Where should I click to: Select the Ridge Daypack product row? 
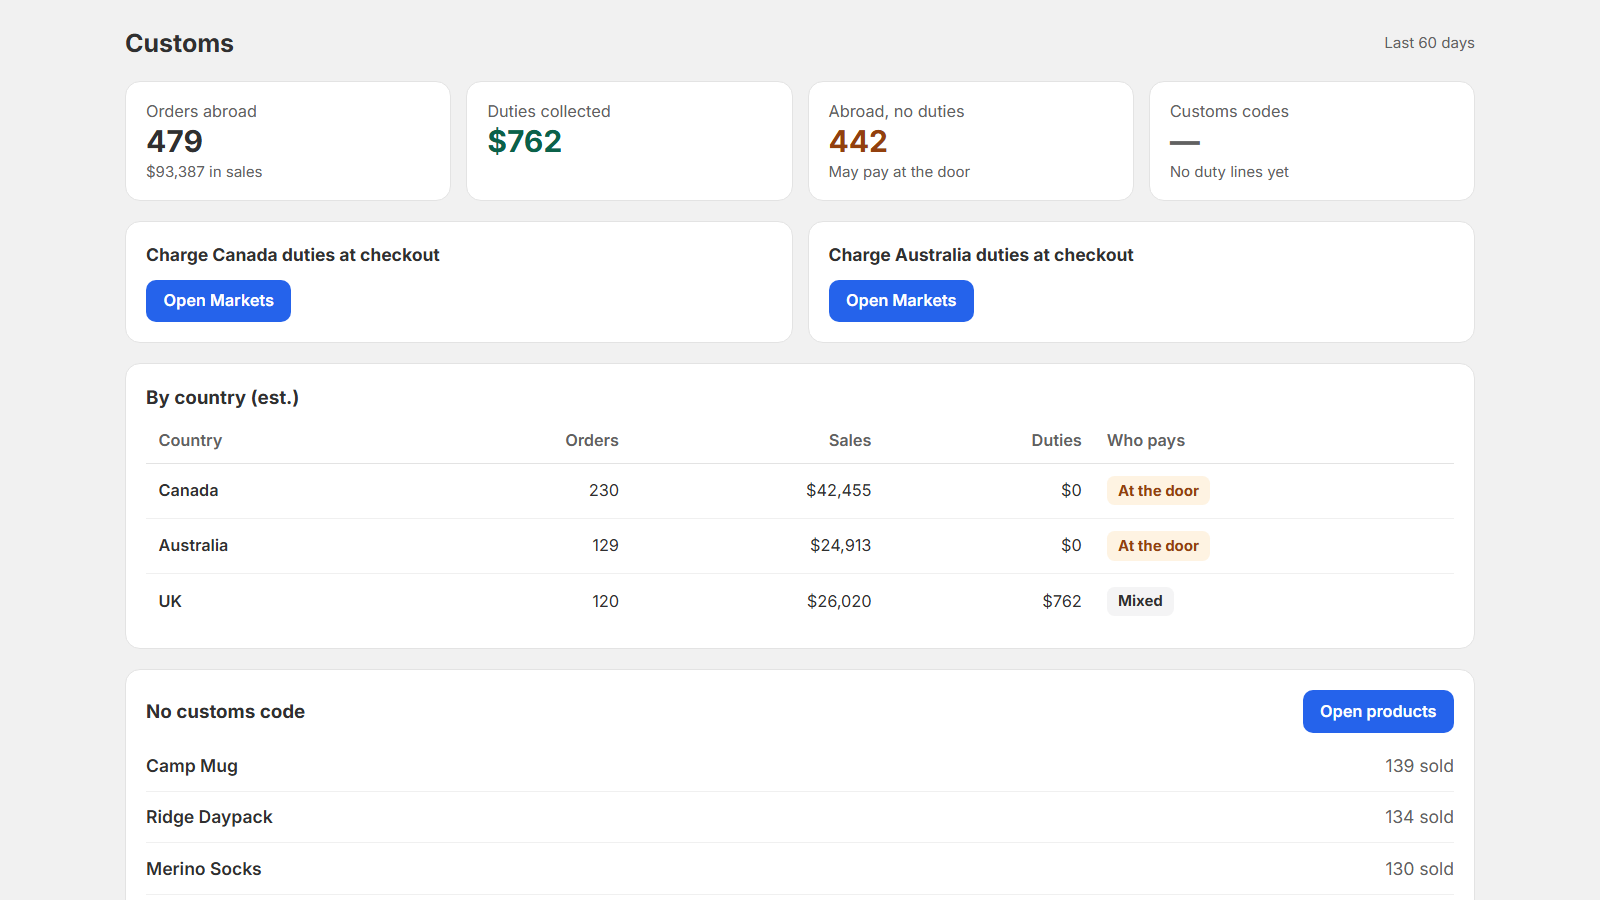pyautogui.click(x=800, y=817)
